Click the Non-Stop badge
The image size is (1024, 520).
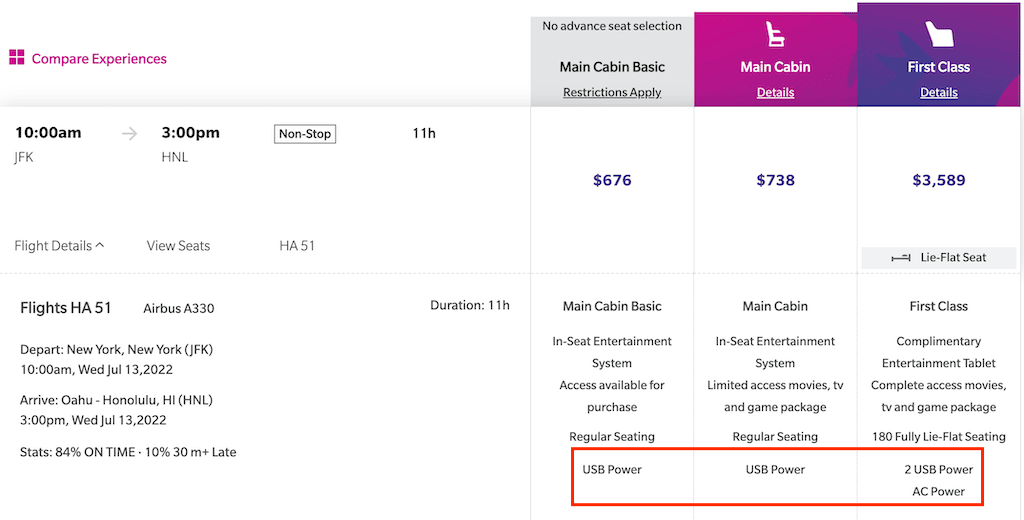point(304,134)
